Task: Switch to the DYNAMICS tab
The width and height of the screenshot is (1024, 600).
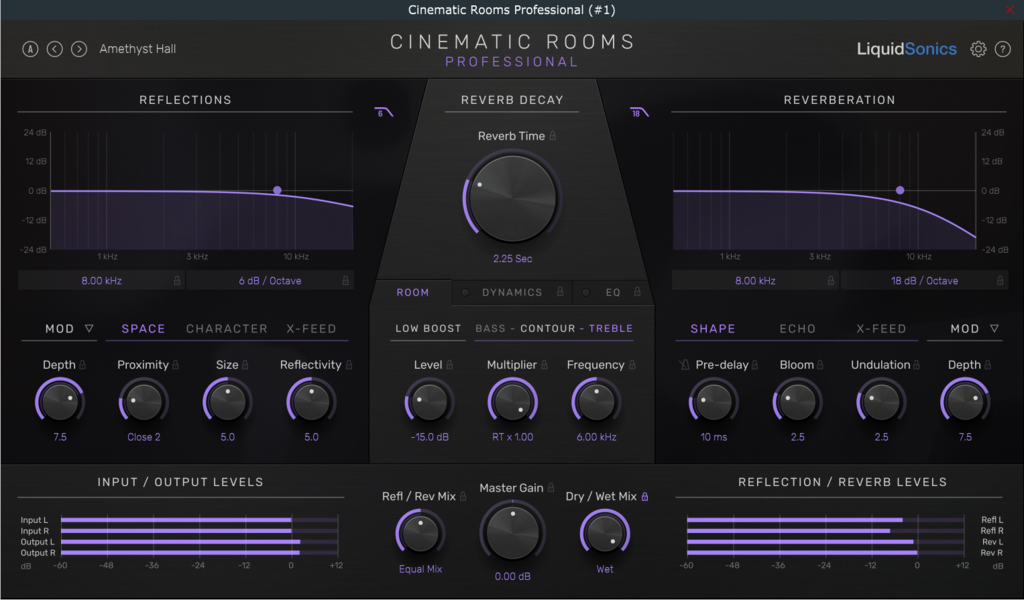Action: point(512,292)
